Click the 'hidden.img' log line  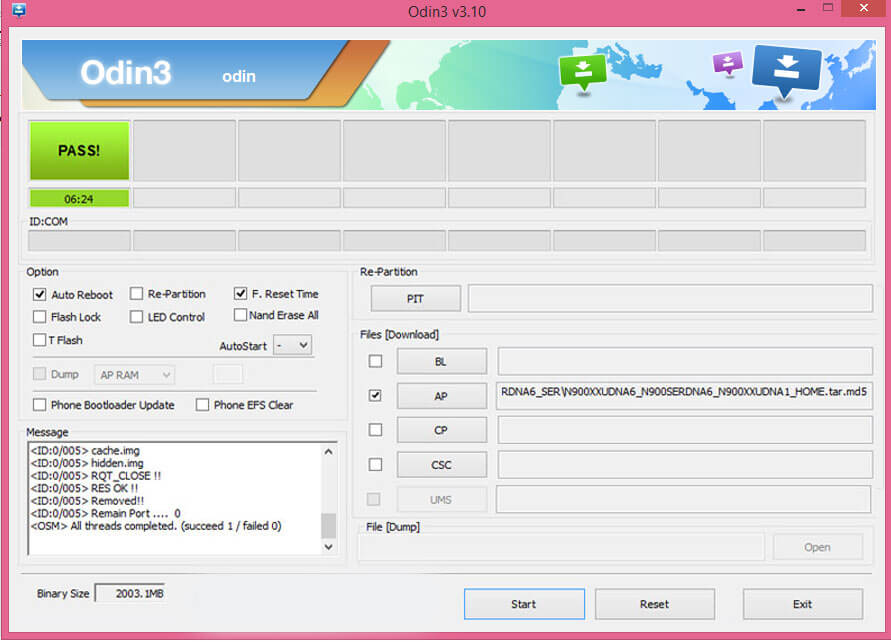pyautogui.click(x=87, y=463)
